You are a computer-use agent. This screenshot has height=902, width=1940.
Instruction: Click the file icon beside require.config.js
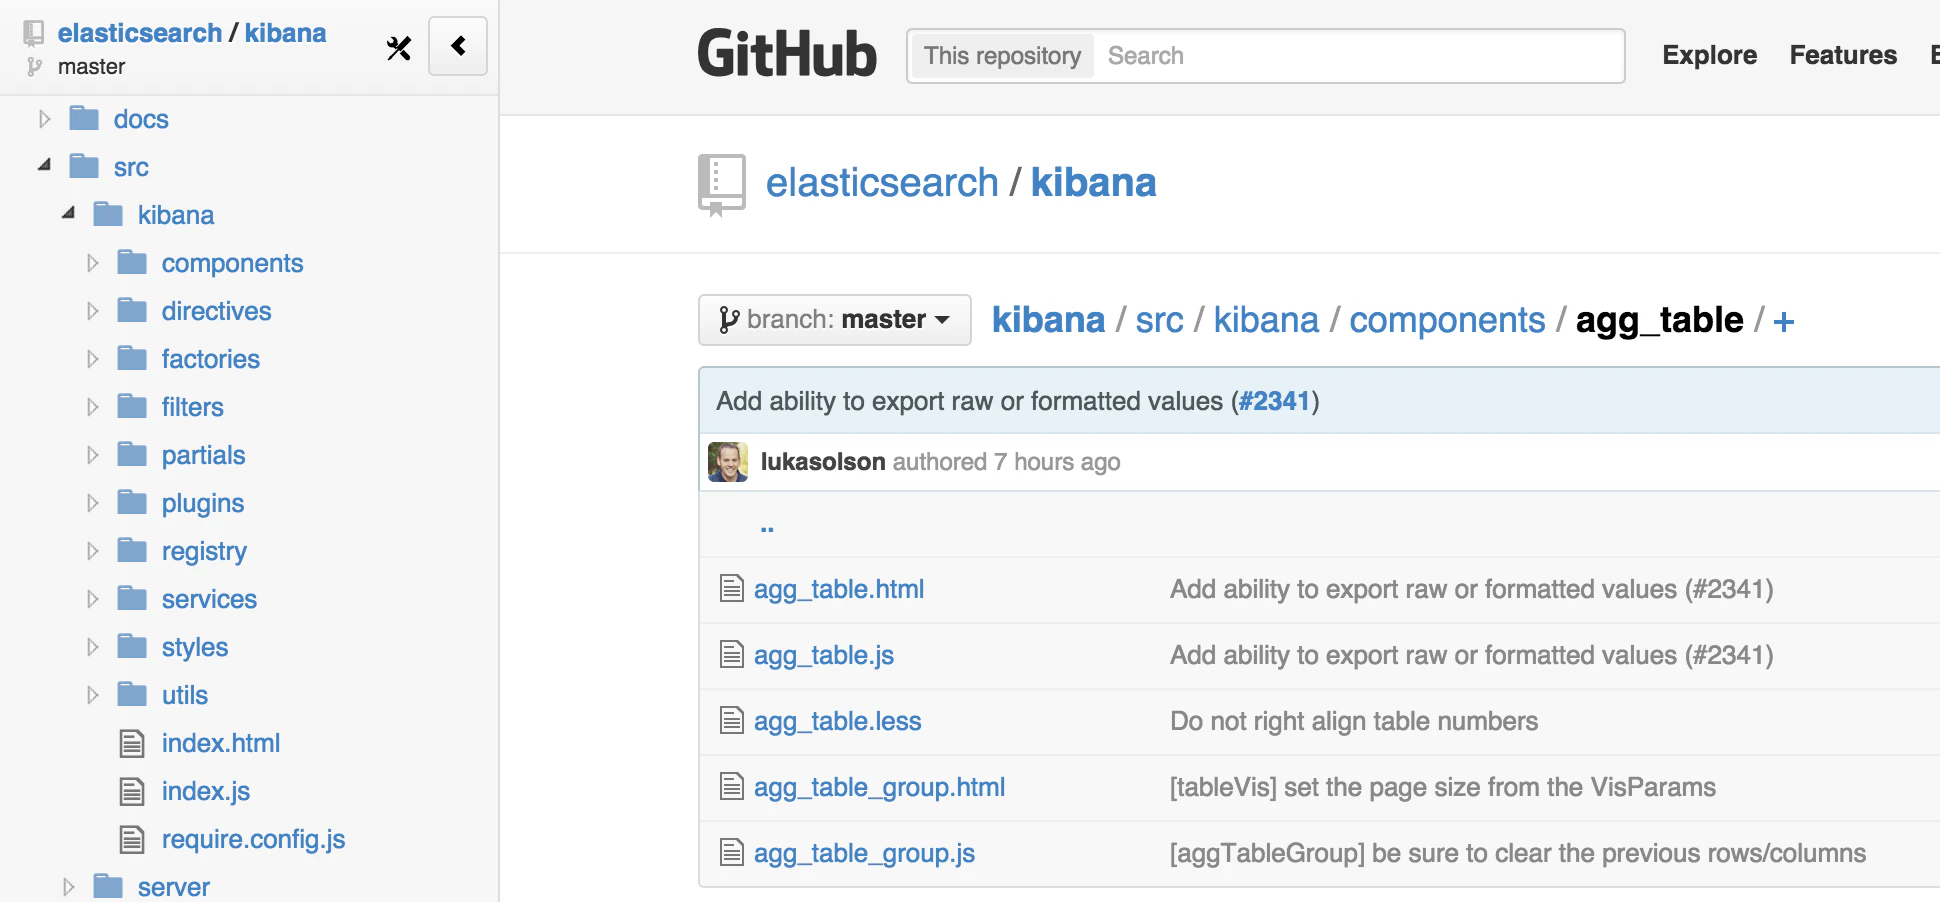click(x=132, y=839)
